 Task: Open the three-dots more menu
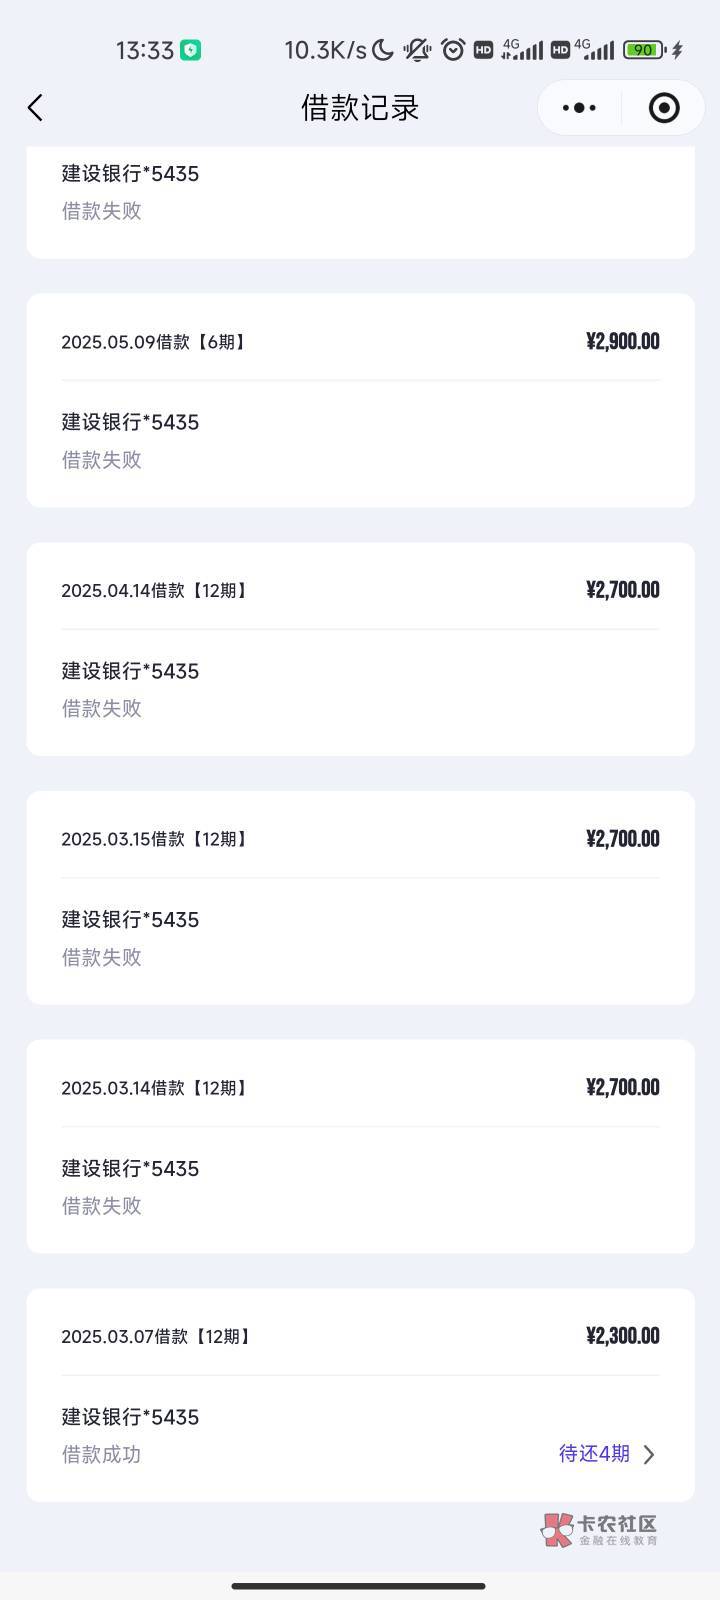(580, 108)
